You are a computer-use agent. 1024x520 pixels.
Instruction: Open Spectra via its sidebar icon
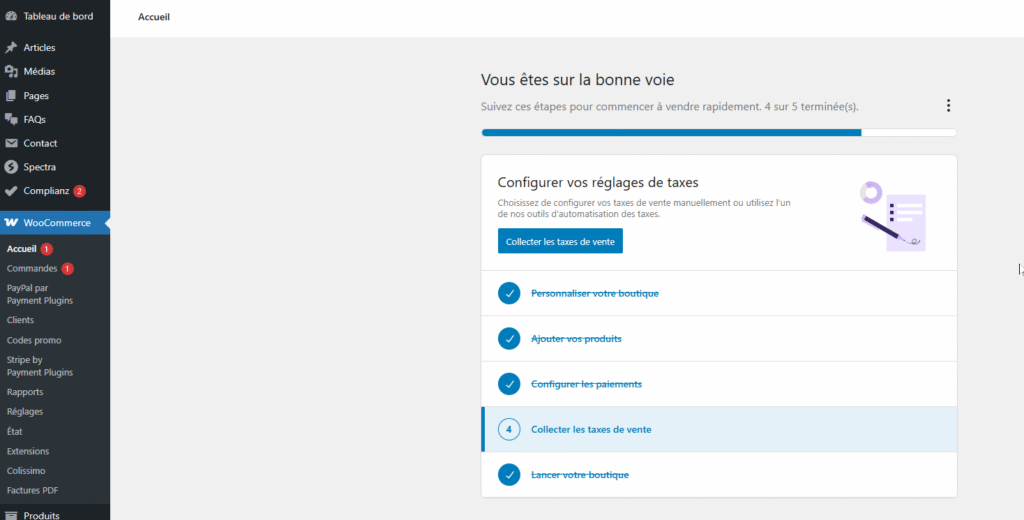coord(11,167)
